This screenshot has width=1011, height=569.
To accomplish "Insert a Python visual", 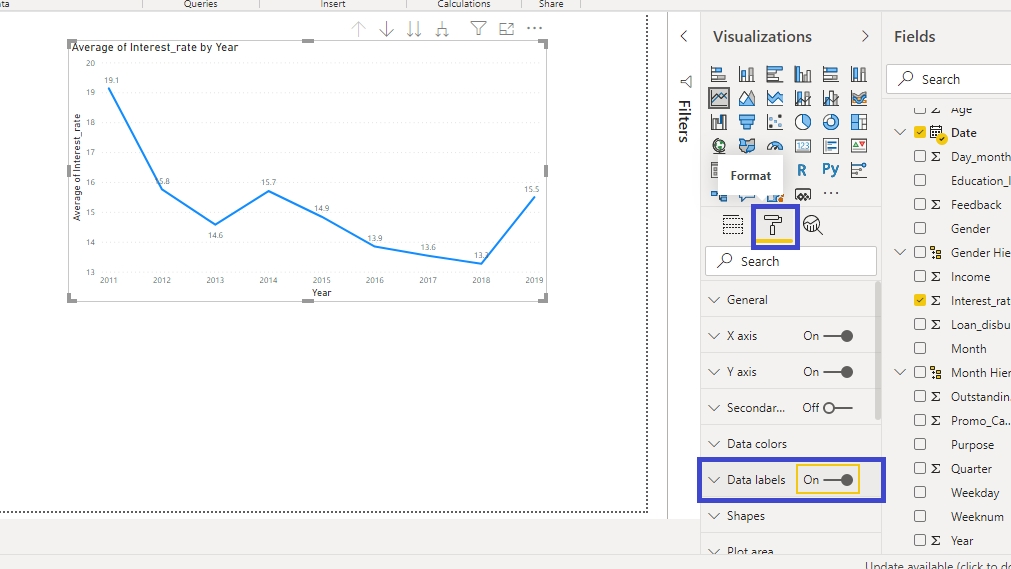I will coord(831,170).
